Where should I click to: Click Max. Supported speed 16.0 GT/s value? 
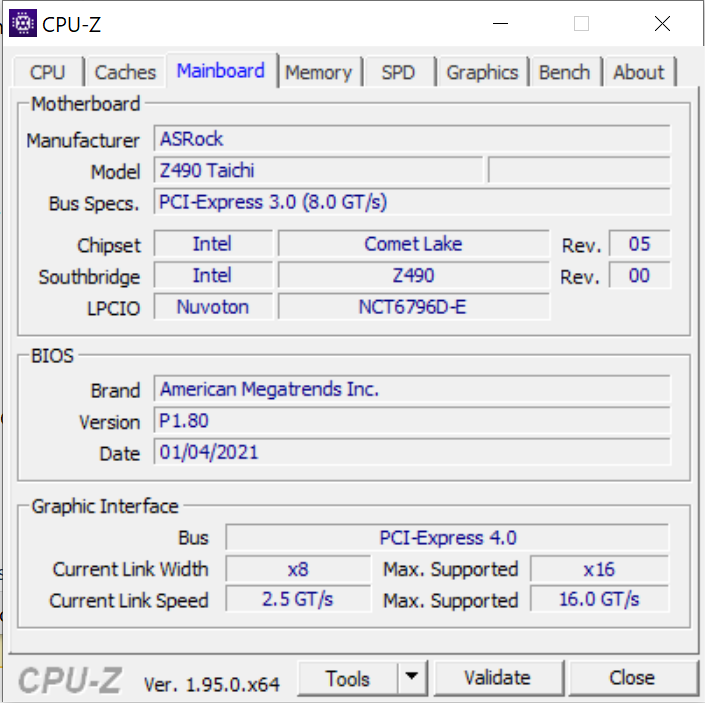point(599,599)
